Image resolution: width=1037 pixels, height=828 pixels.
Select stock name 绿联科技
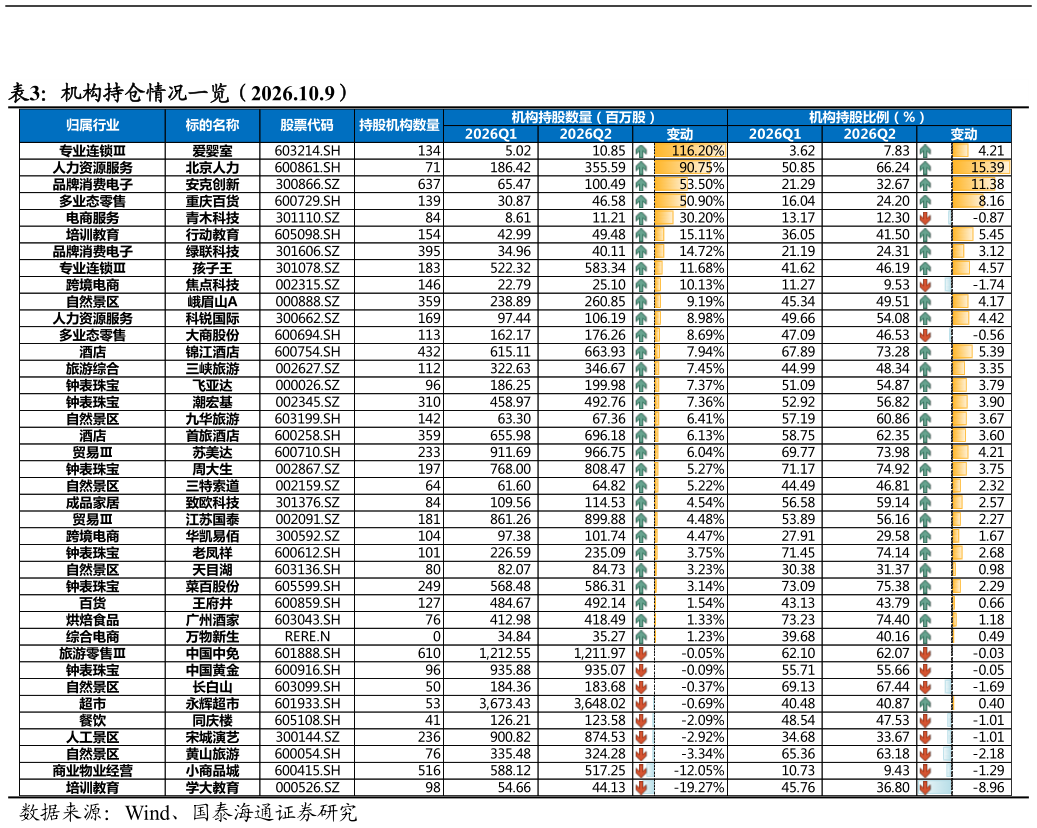click(212, 251)
